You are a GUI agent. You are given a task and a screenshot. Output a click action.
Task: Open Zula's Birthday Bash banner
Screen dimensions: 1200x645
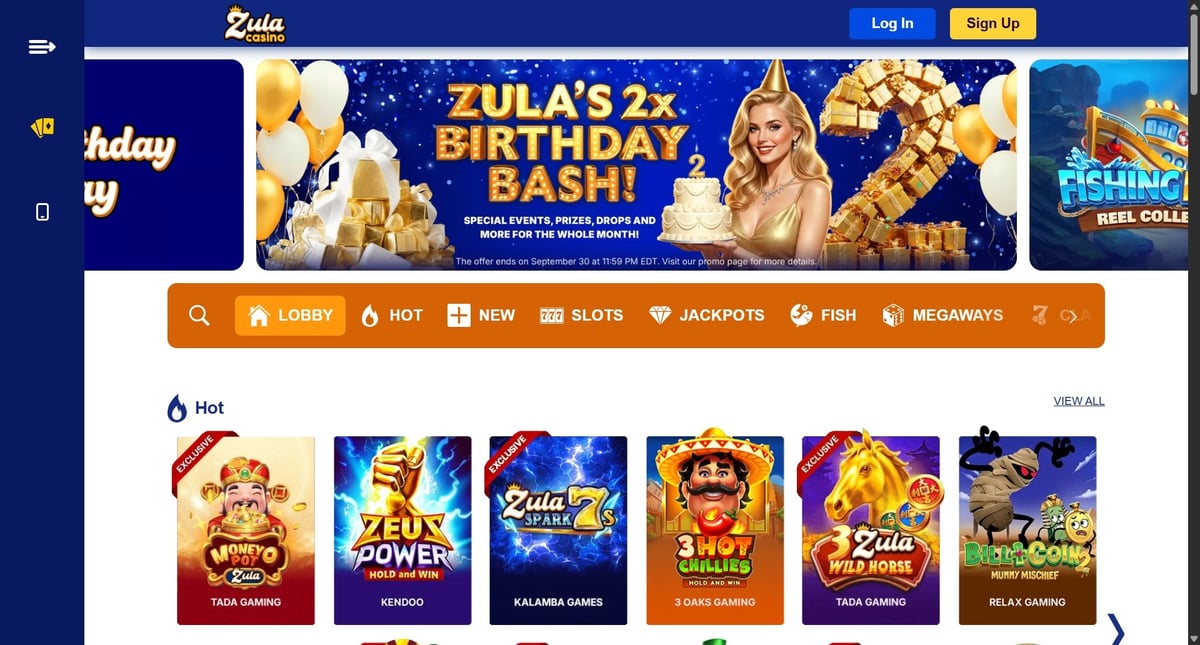coord(636,165)
